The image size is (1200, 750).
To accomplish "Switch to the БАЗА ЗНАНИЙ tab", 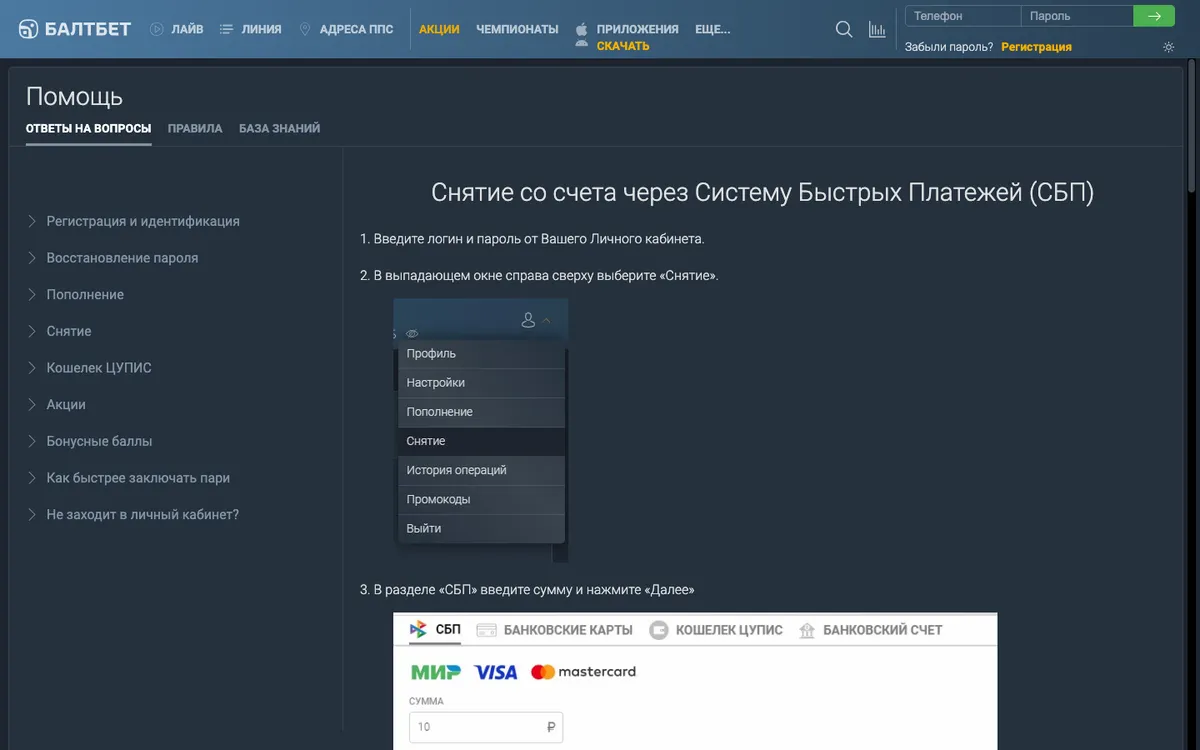I will point(280,128).
